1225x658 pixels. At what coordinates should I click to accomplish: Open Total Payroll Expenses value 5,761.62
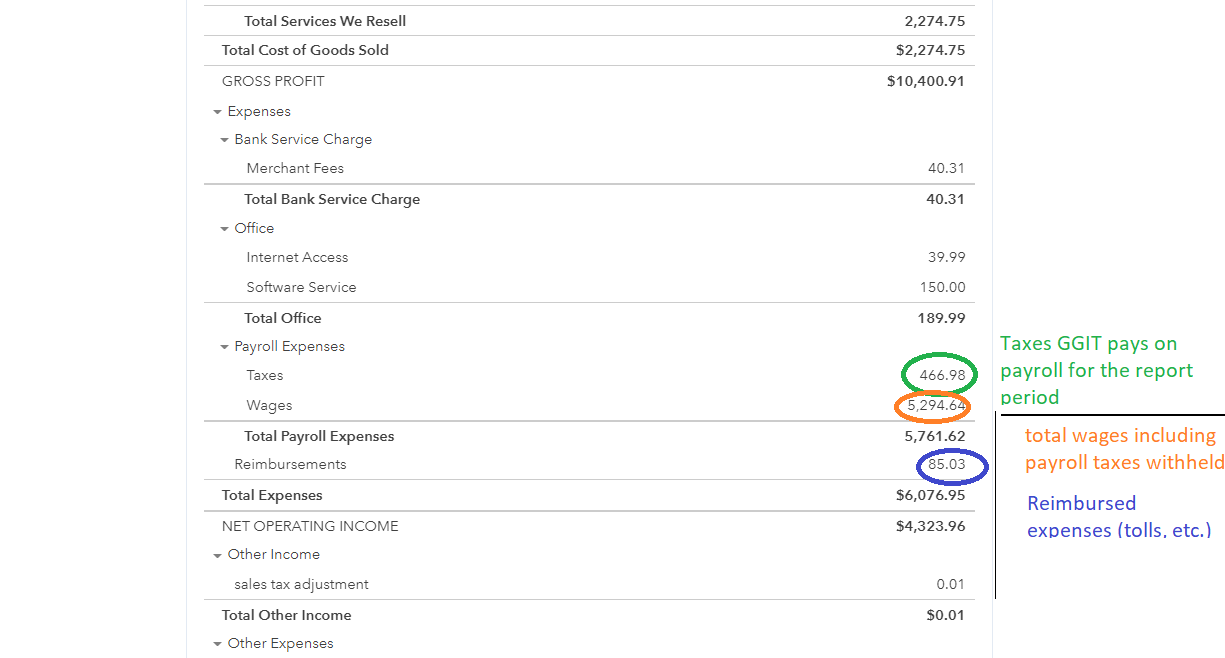pyautogui.click(x=934, y=437)
